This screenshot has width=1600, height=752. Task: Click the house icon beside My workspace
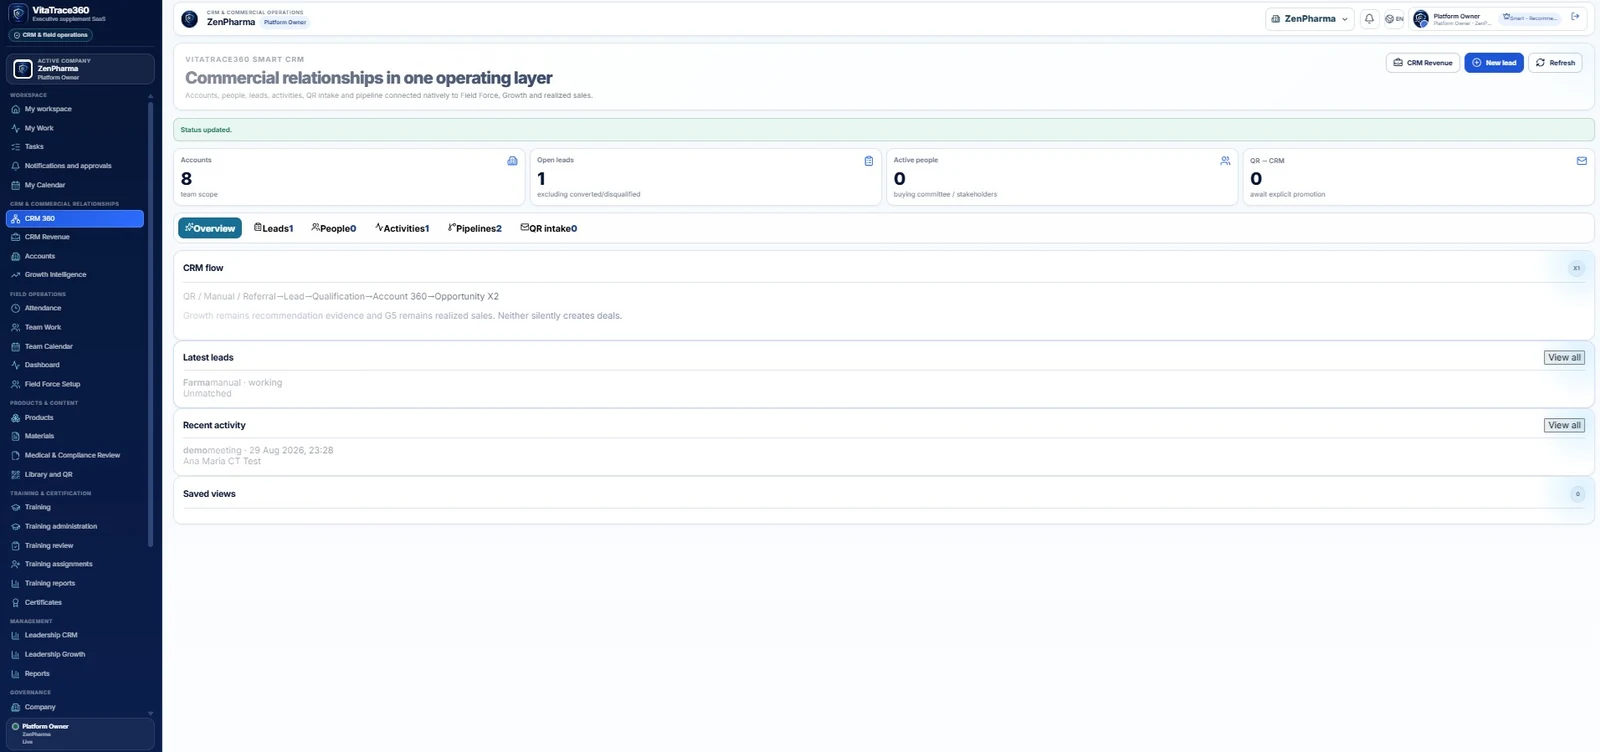[15, 109]
